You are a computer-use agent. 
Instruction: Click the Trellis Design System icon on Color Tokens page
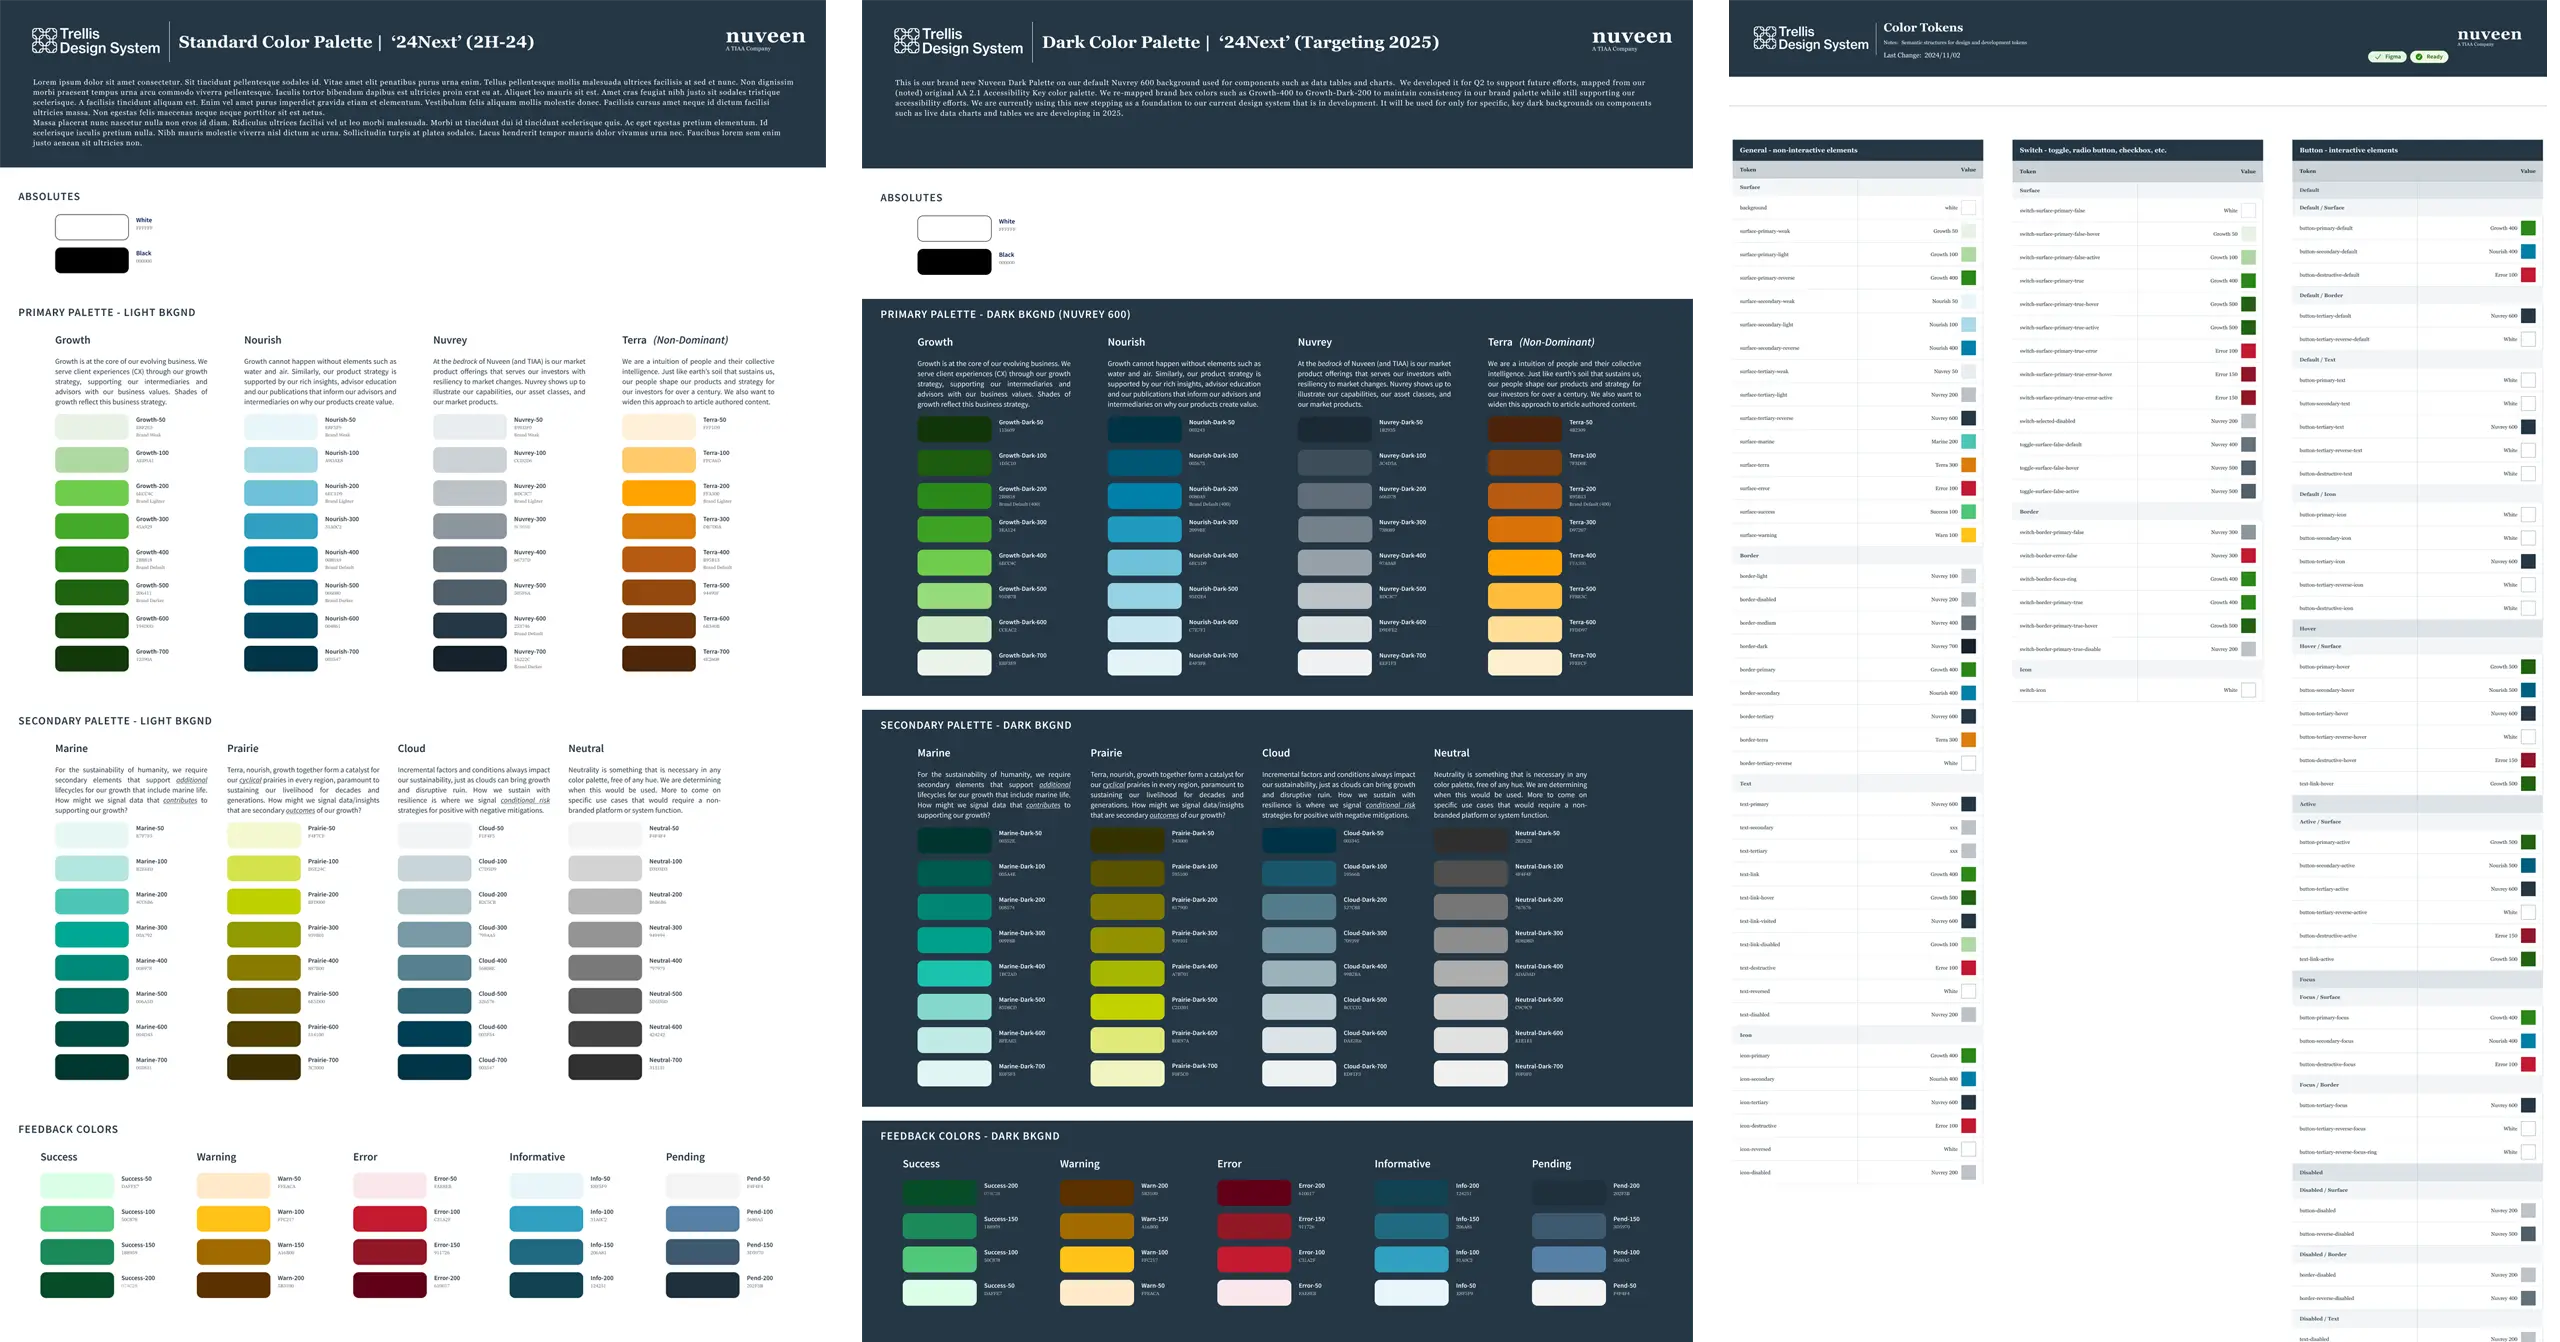coord(1765,40)
